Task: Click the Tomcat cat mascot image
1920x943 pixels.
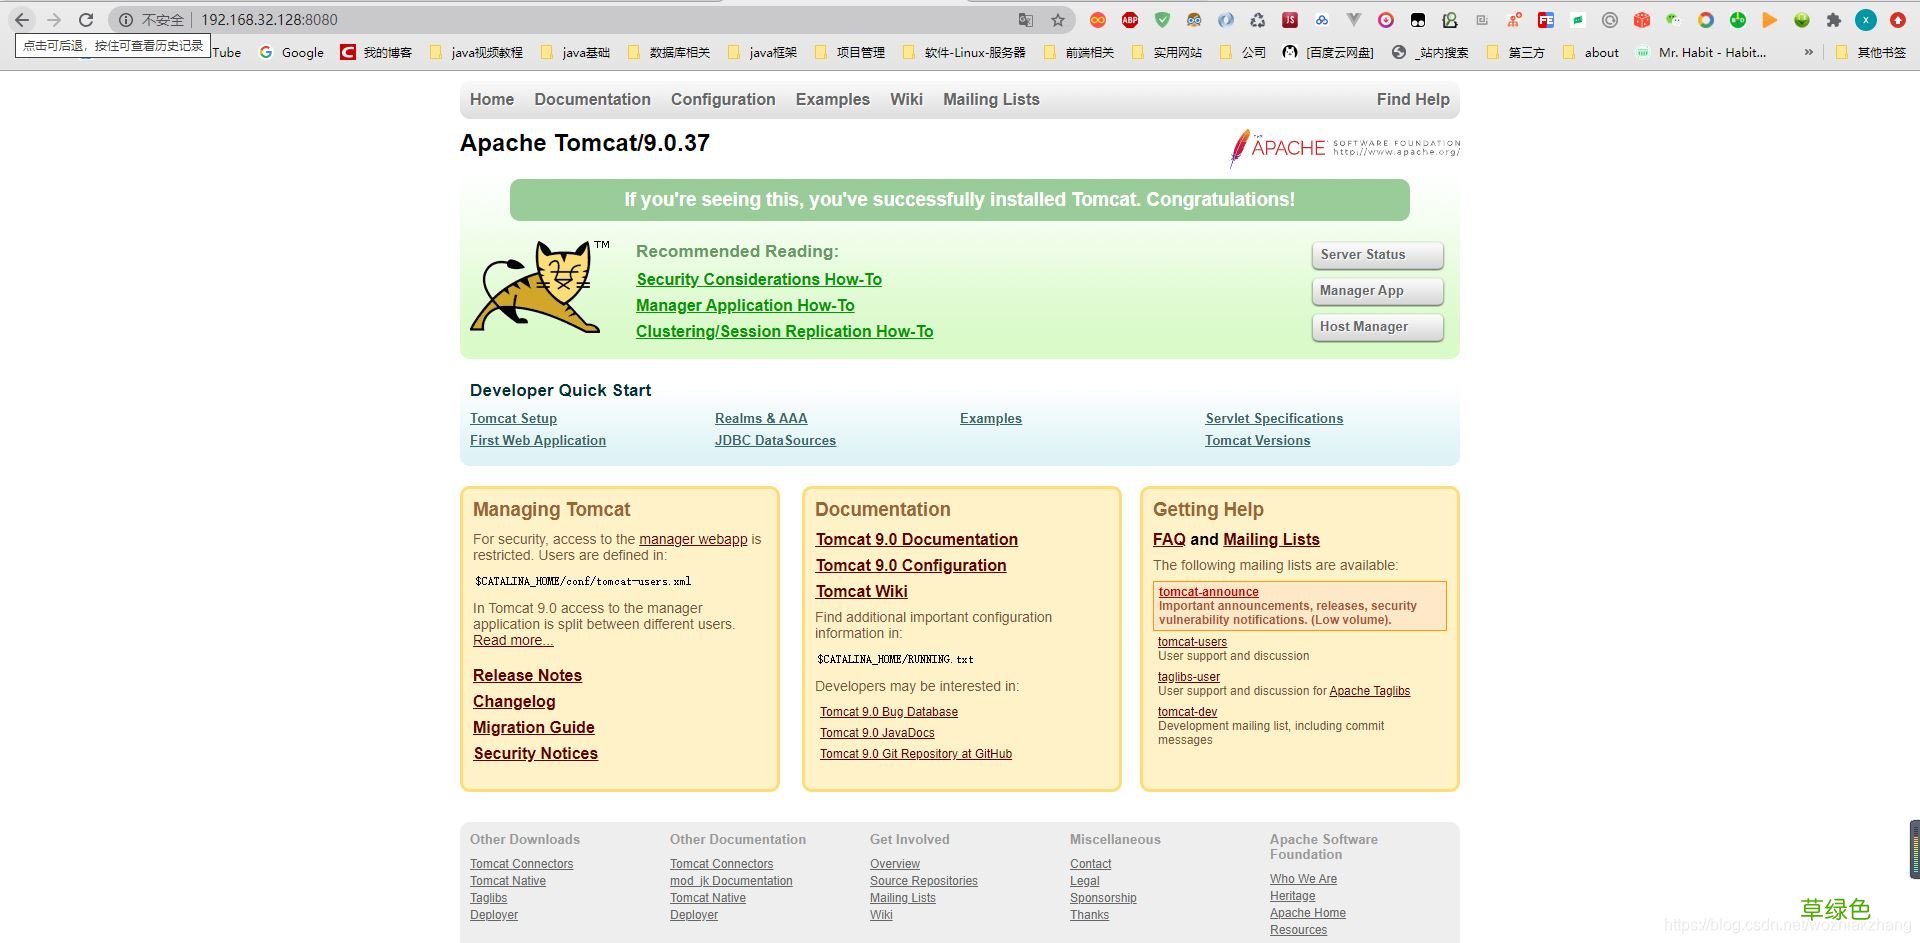Action: [541, 286]
